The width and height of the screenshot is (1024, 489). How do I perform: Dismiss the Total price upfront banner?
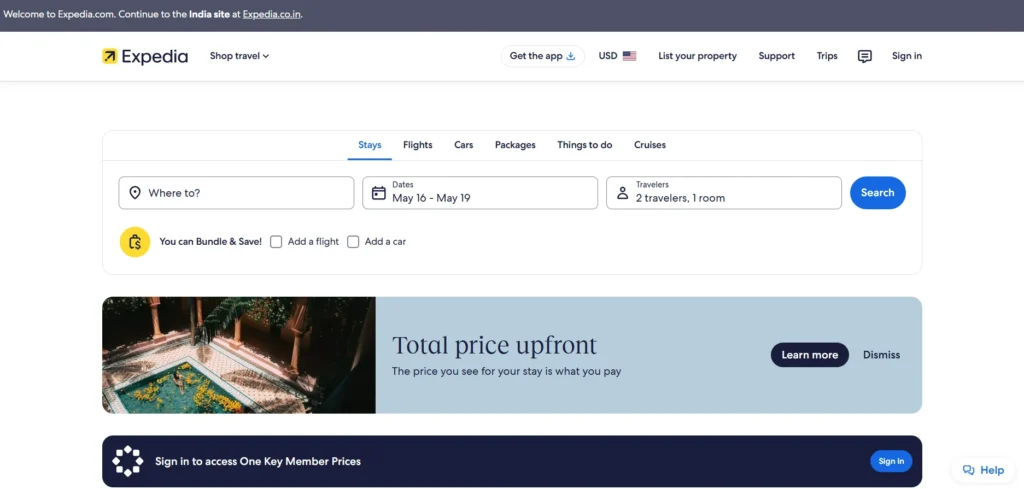tap(882, 355)
